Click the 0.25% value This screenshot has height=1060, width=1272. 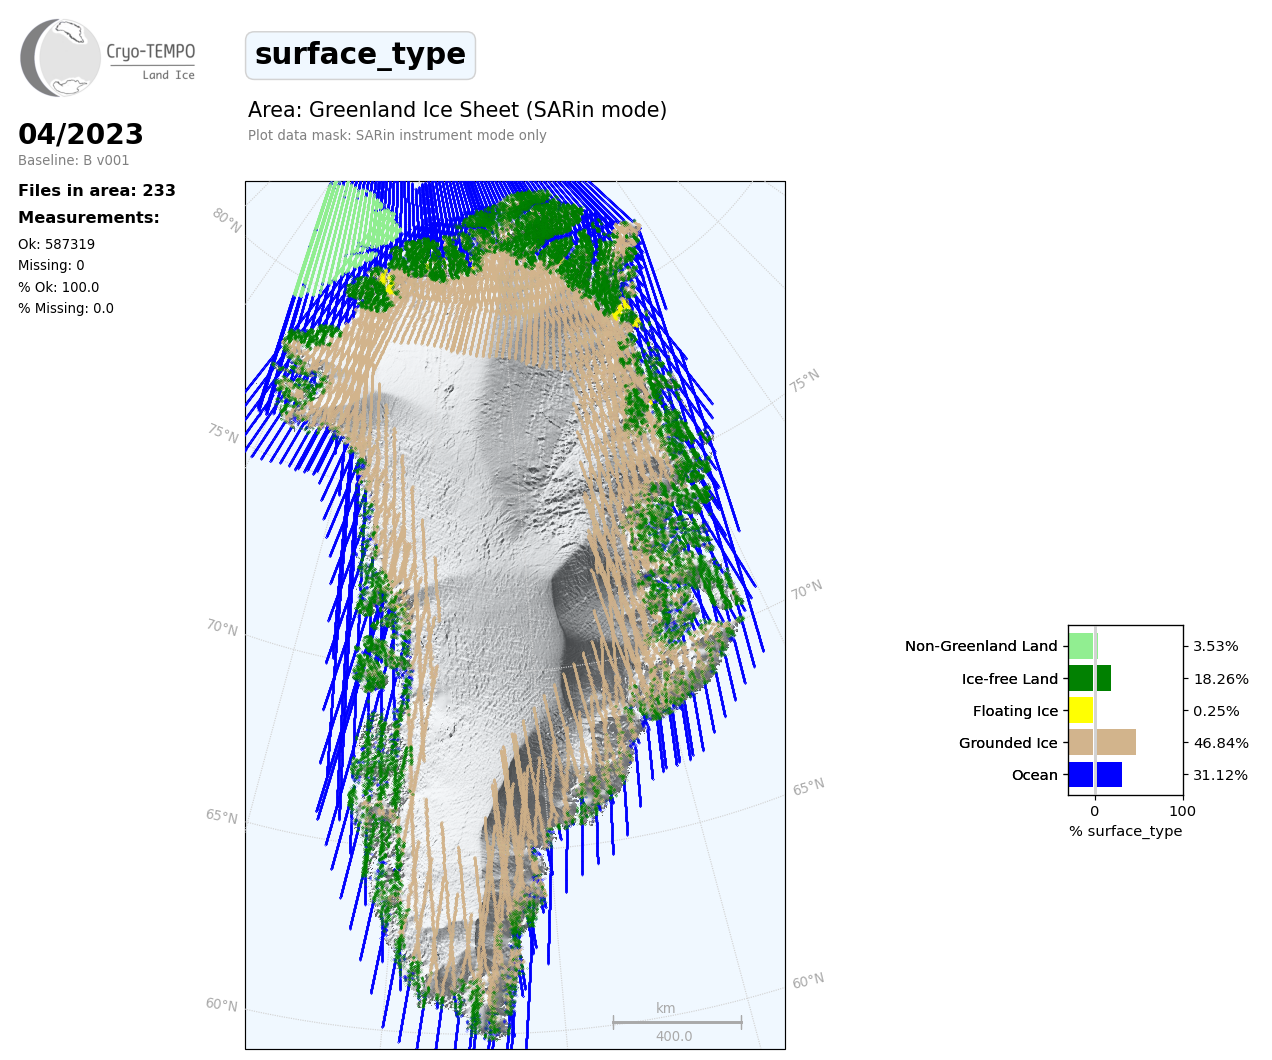[1216, 711]
